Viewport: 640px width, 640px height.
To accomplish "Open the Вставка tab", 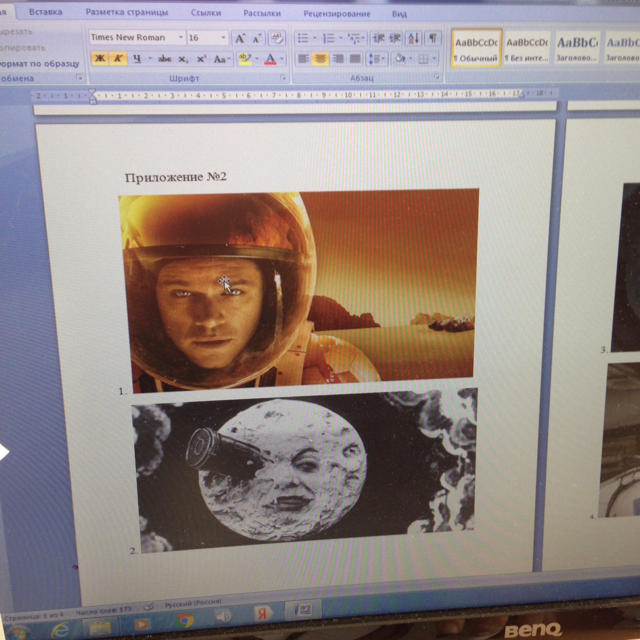I will point(46,12).
